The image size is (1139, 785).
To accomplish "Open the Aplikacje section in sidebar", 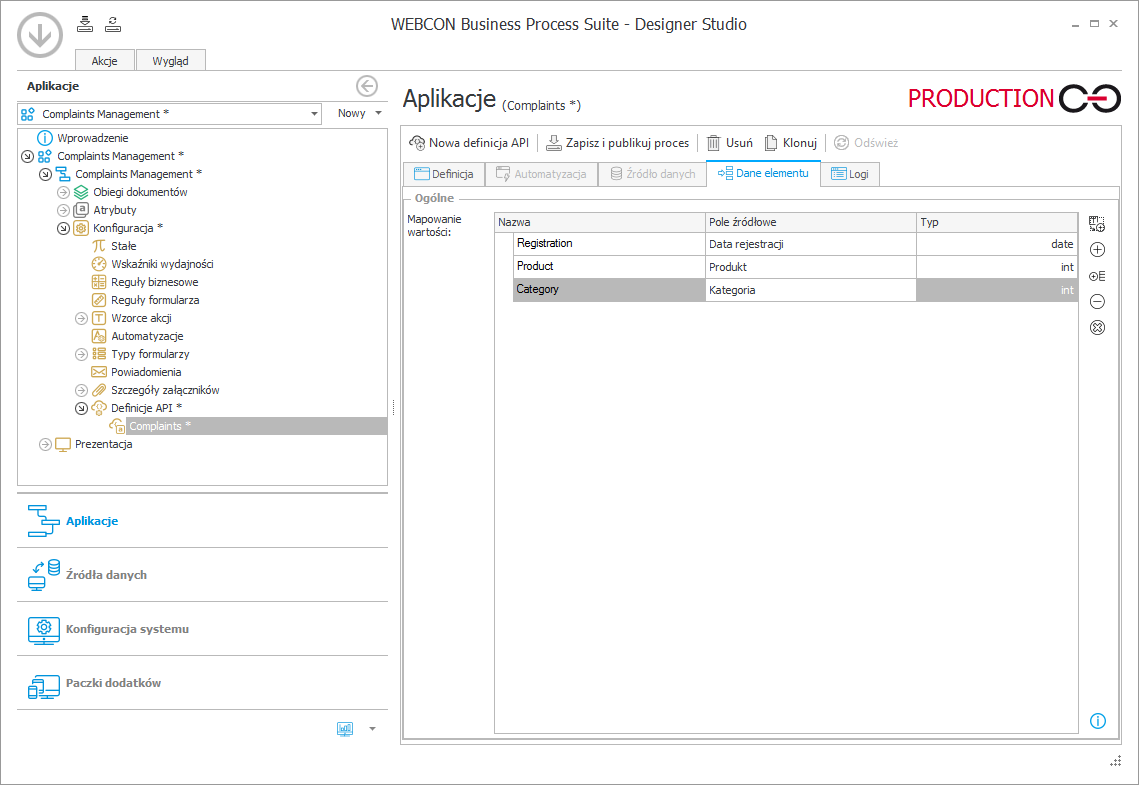I will pyautogui.click(x=203, y=521).
